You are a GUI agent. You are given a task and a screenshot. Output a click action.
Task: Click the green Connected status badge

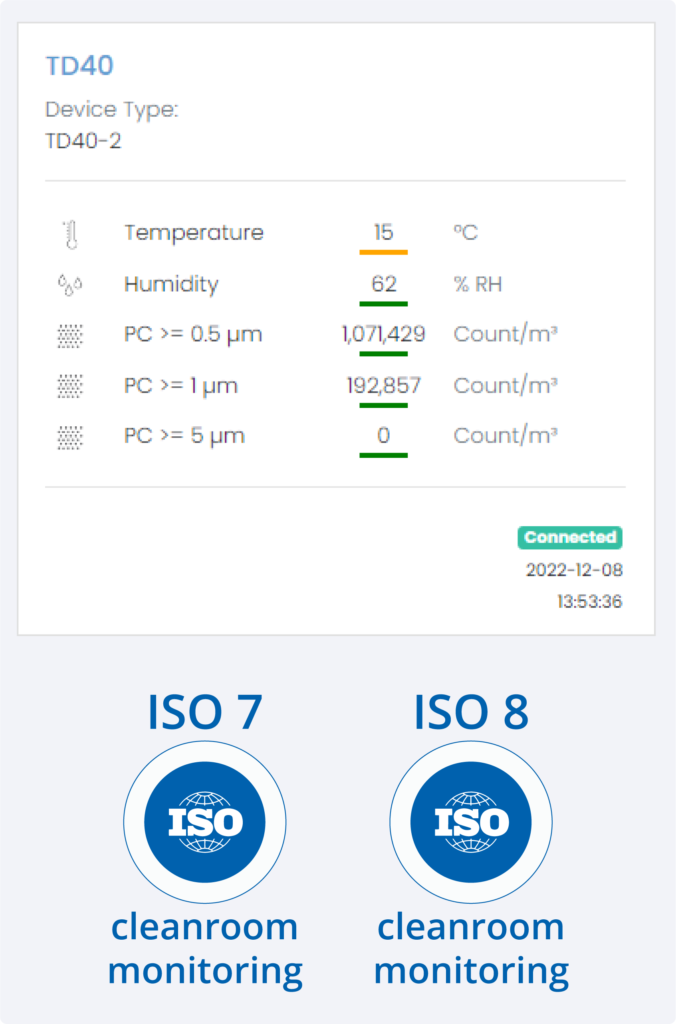click(x=570, y=537)
